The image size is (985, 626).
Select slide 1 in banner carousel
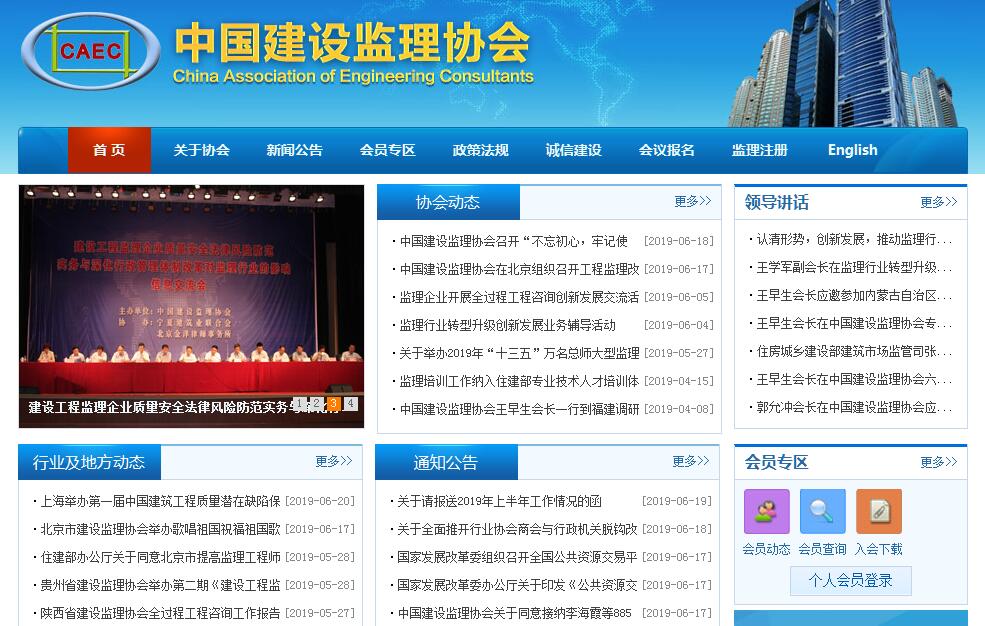click(x=300, y=403)
